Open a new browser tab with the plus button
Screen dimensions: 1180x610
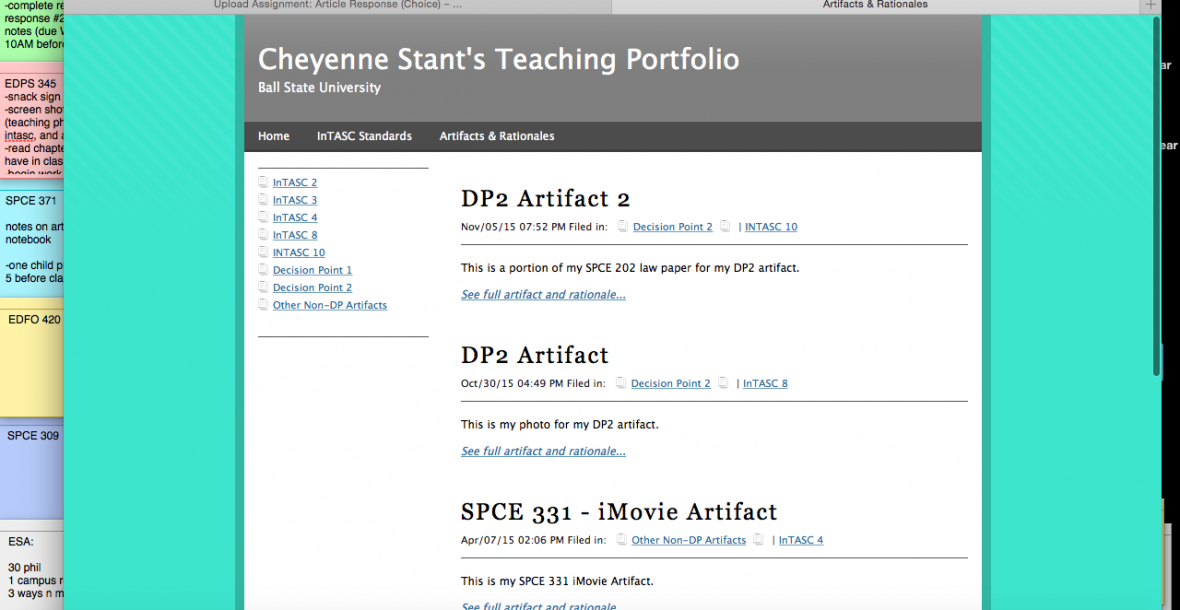point(1150,6)
